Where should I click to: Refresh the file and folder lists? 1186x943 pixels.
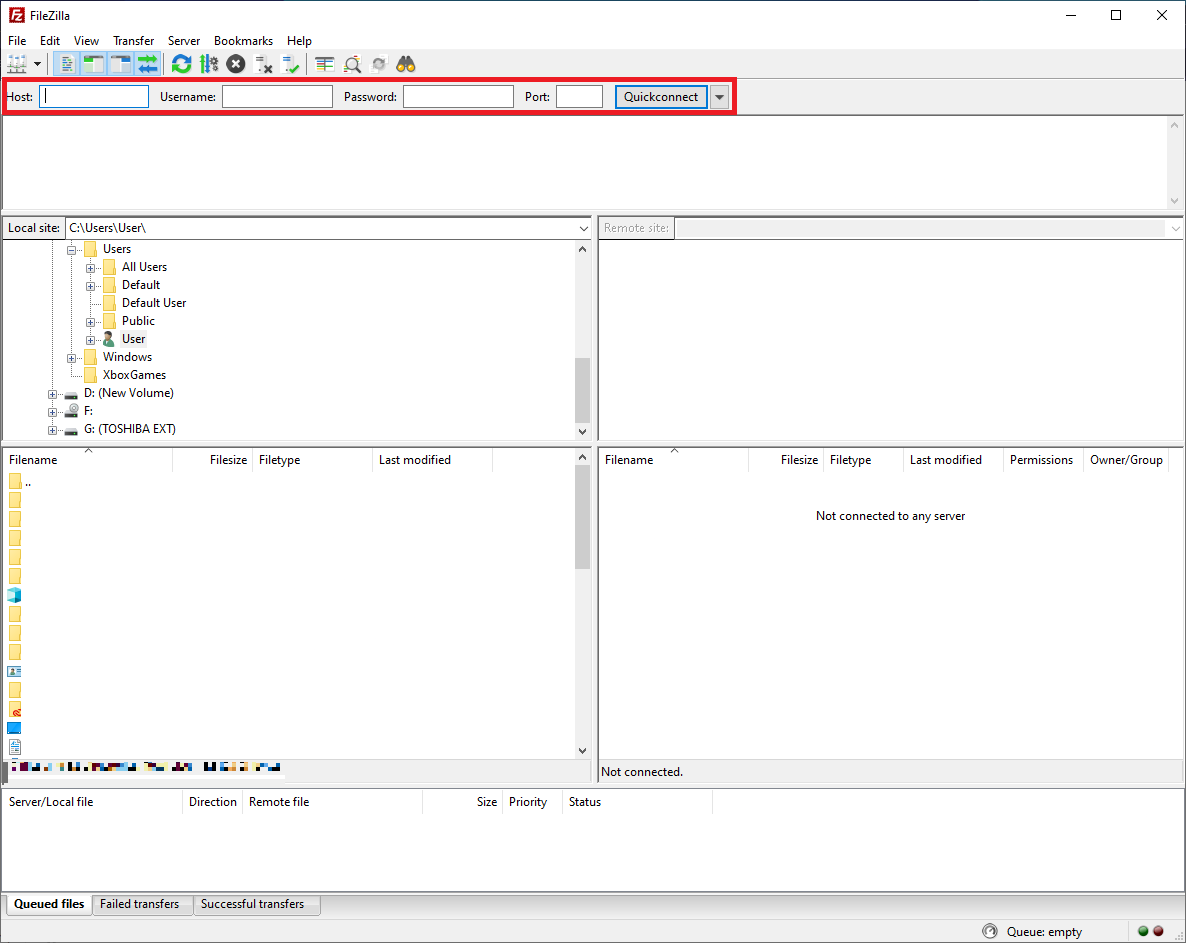click(182, 64)
